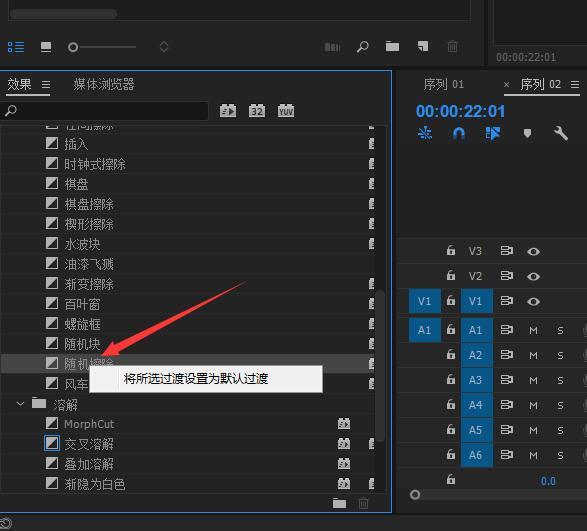Image resolution: width=587 pixels, height=531 pixels.
Task: Select the 渐隐为白色 transition
Action: pos(95,484)
